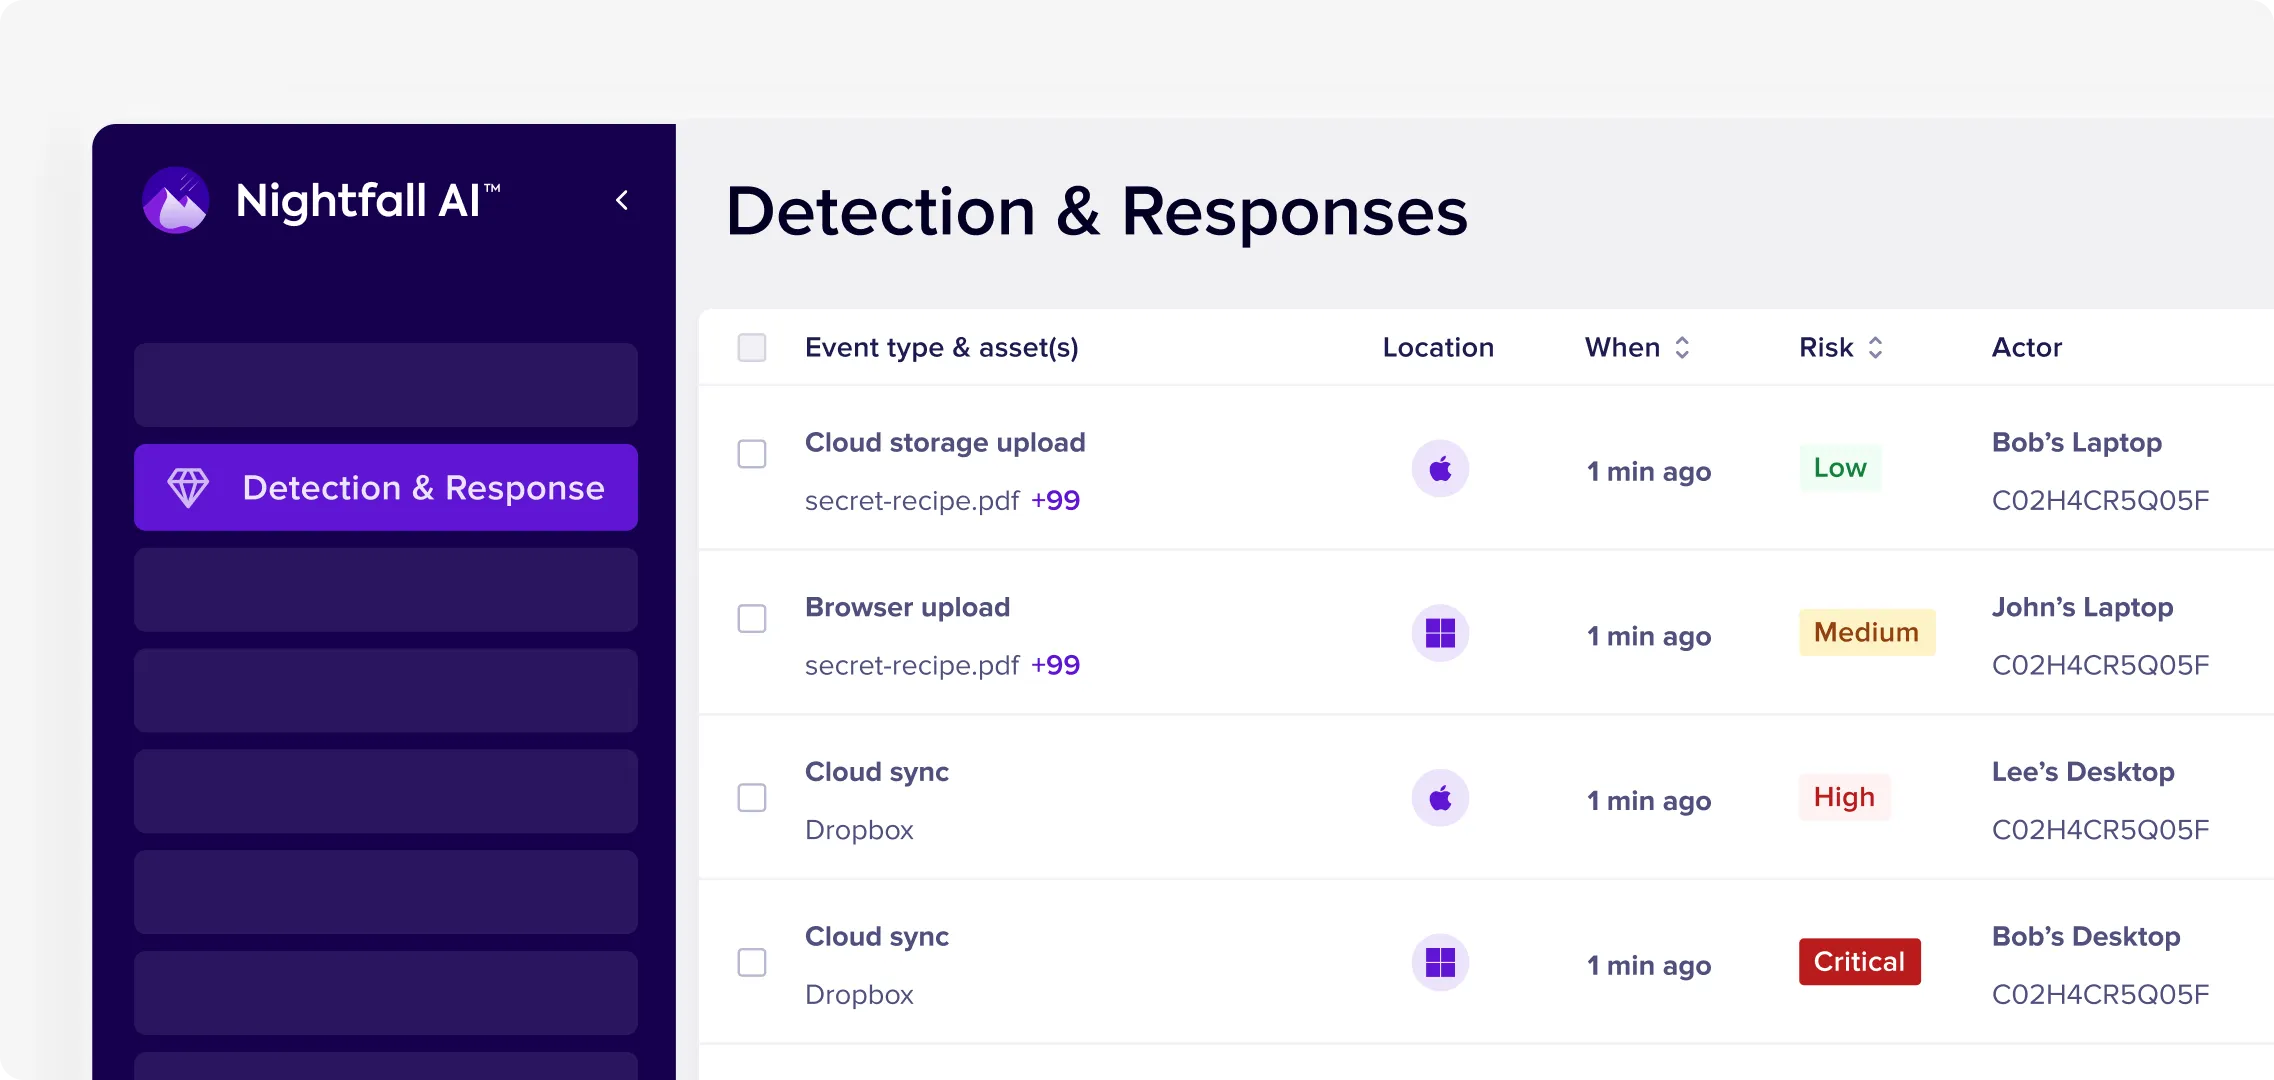Open the +99 link under Cloud storage upload
This screenshot has width=2274, height=1080.
1055,500
